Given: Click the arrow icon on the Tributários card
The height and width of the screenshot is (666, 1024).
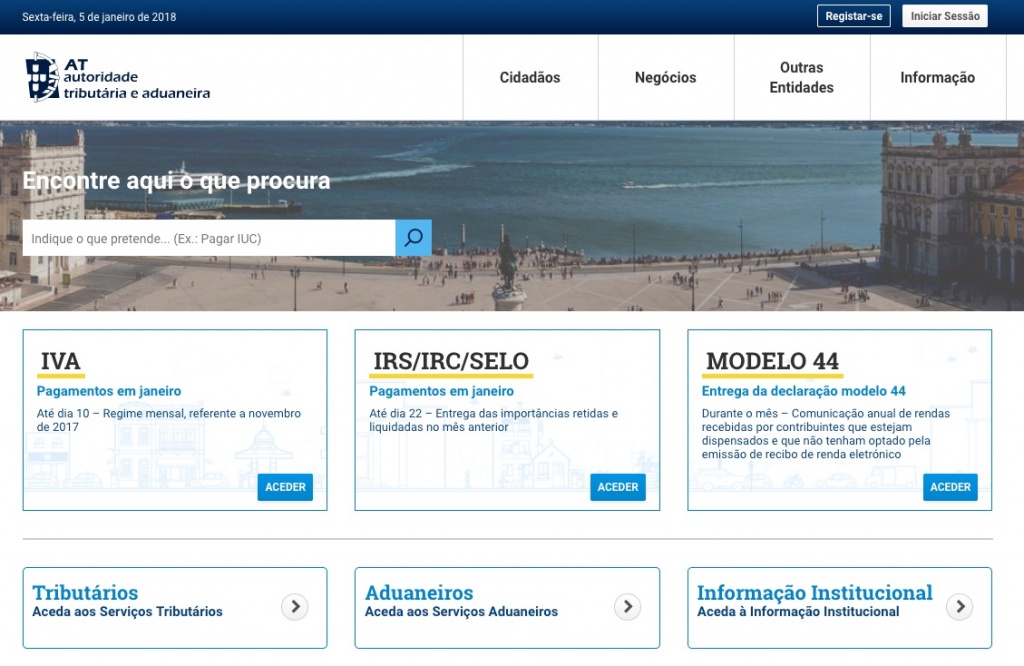Looking at the screenshot, I should pos(294,606).
